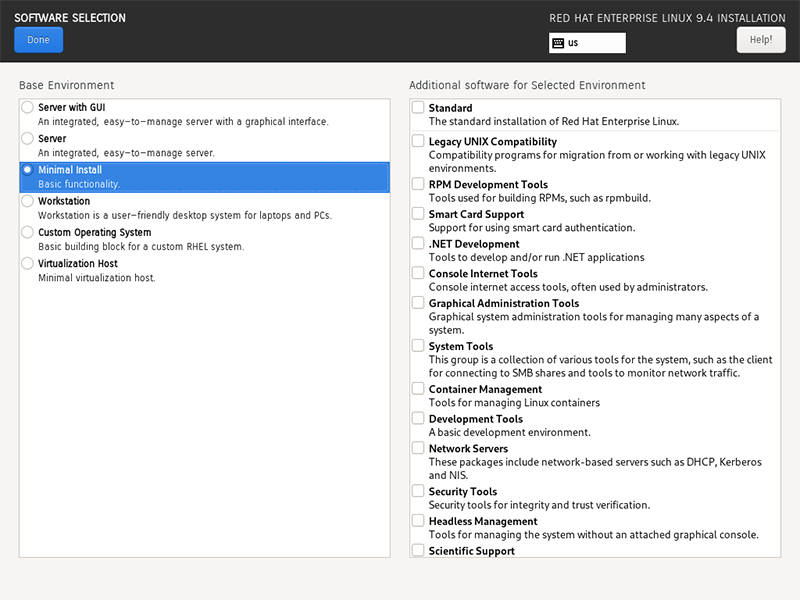Screen dimensions: 800x600
Task: Check Development Tools checkbox
Action: click(418, 418)
